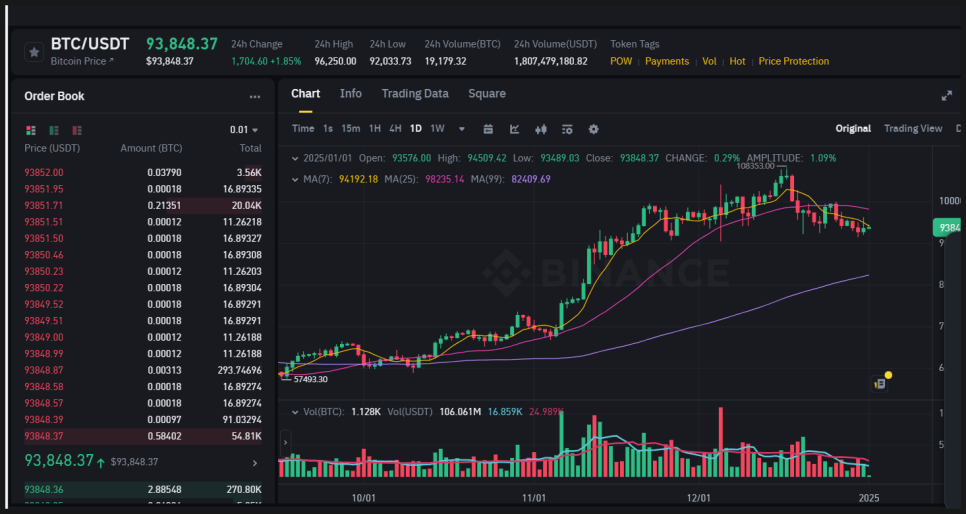Click the Payments token tag

tap(667, 61)
